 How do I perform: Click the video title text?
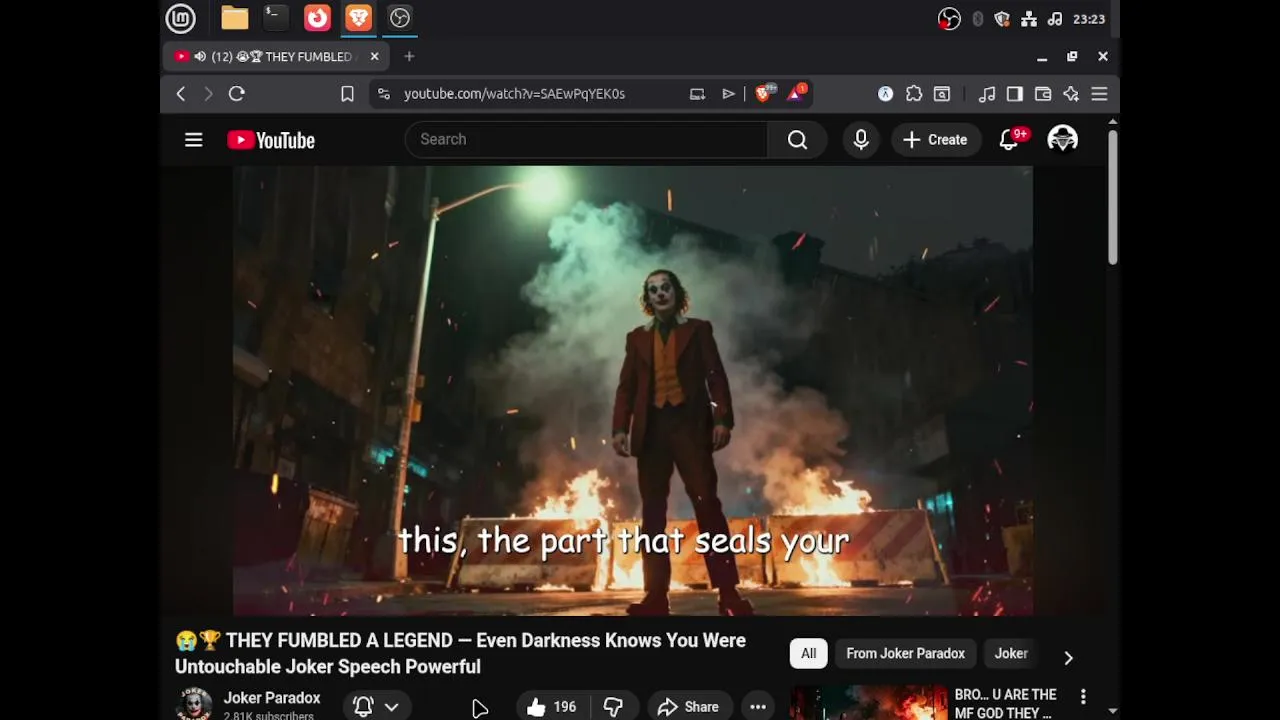[461, 654]
